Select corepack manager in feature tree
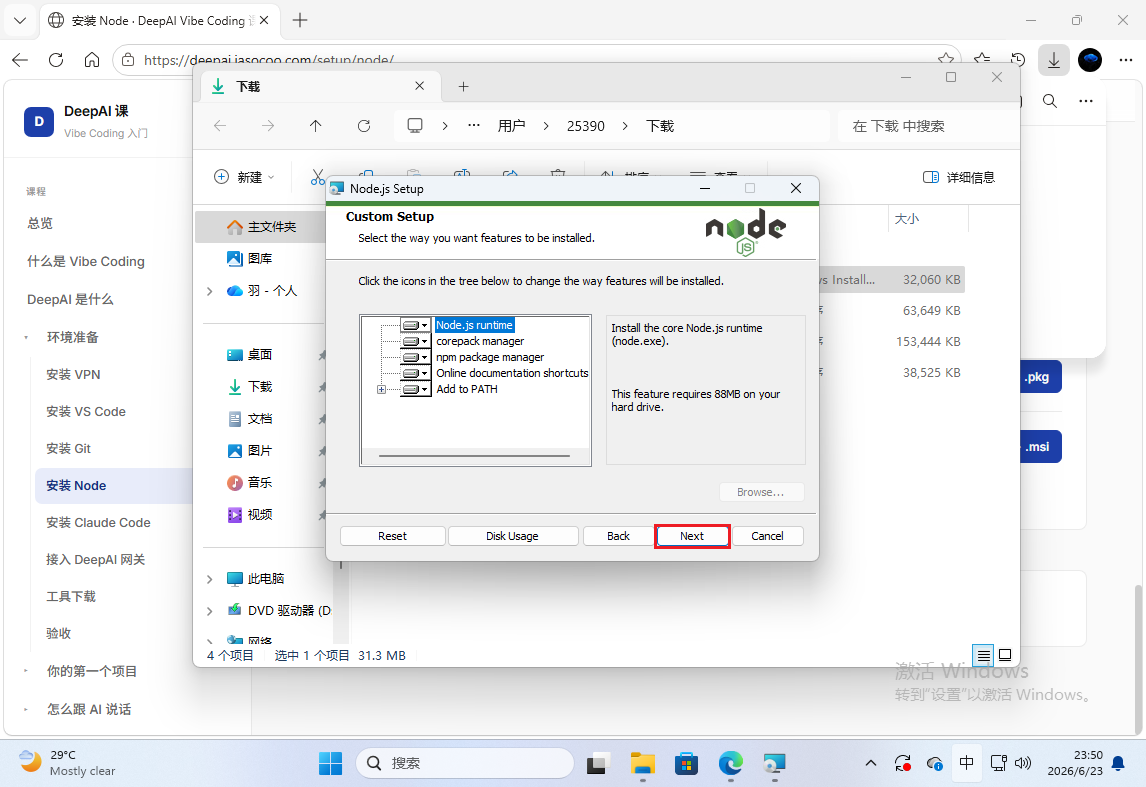1146x787 pixels. 480,341
